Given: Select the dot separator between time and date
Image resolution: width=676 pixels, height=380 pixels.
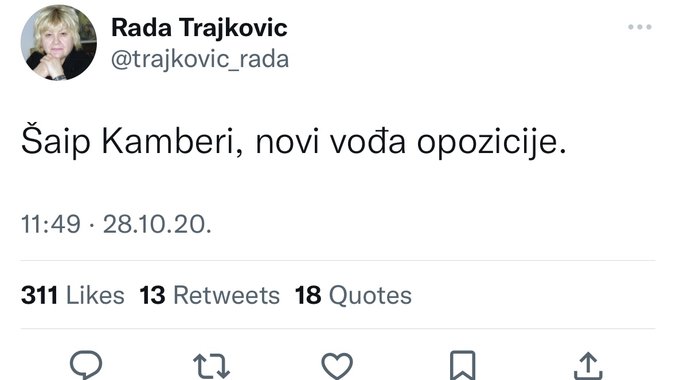Looking at the screenshot, I should (92, 226).
